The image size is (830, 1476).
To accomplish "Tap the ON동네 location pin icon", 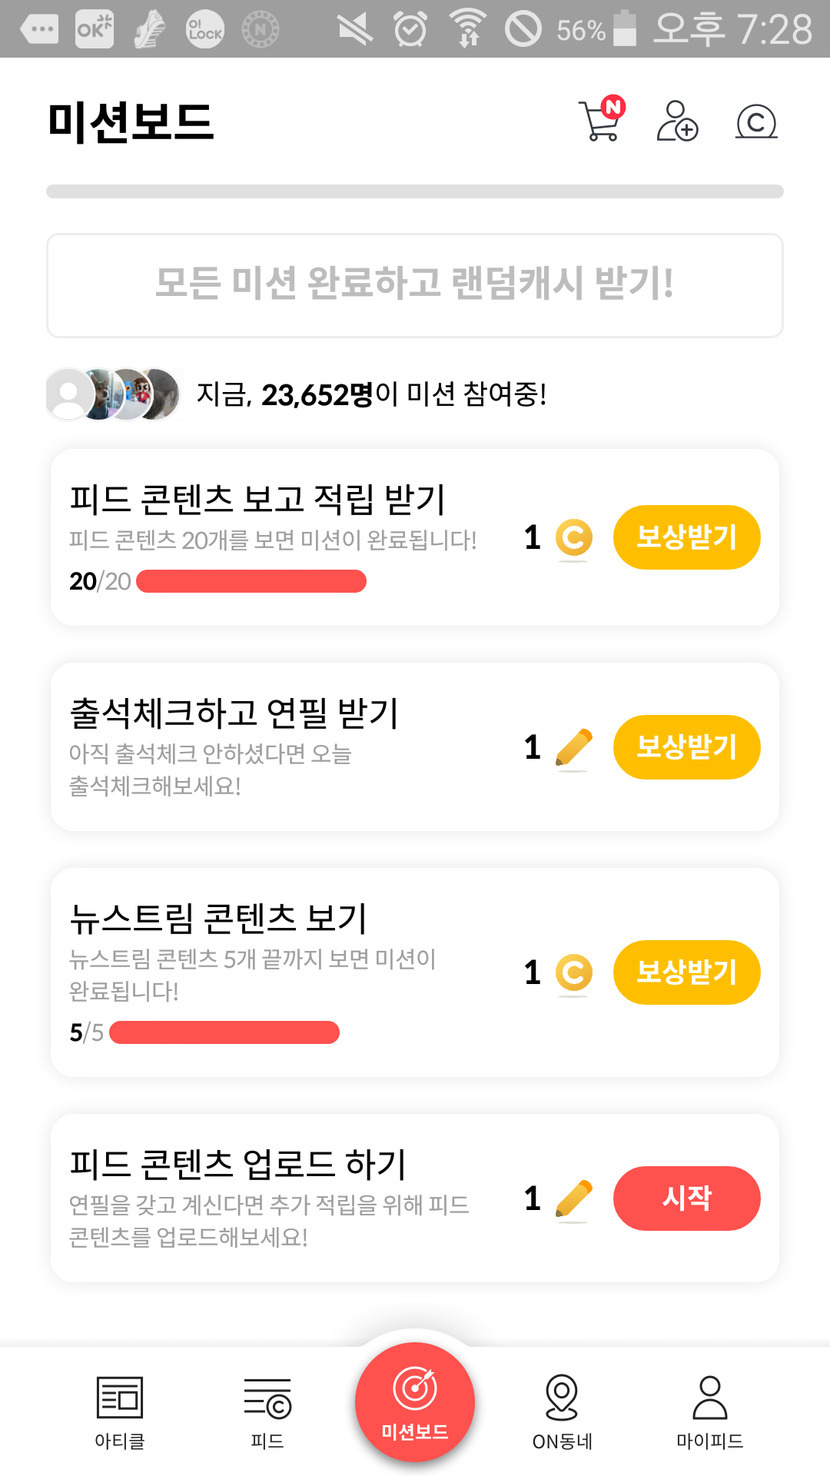I will (562, 1396).
